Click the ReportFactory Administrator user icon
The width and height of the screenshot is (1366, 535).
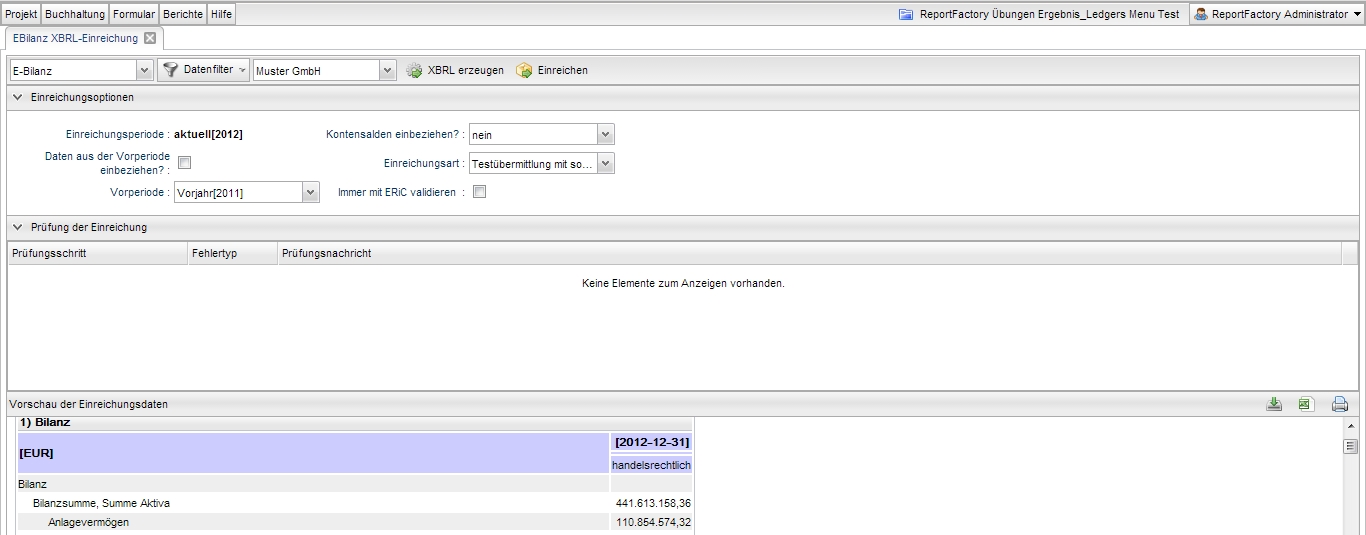(x=1201, y=14)
